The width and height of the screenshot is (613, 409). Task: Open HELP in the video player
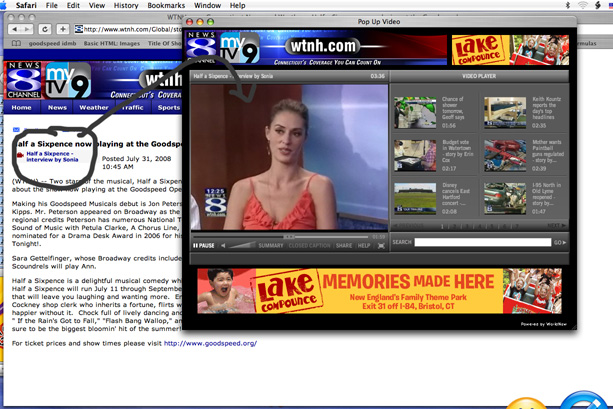[364, 245]
